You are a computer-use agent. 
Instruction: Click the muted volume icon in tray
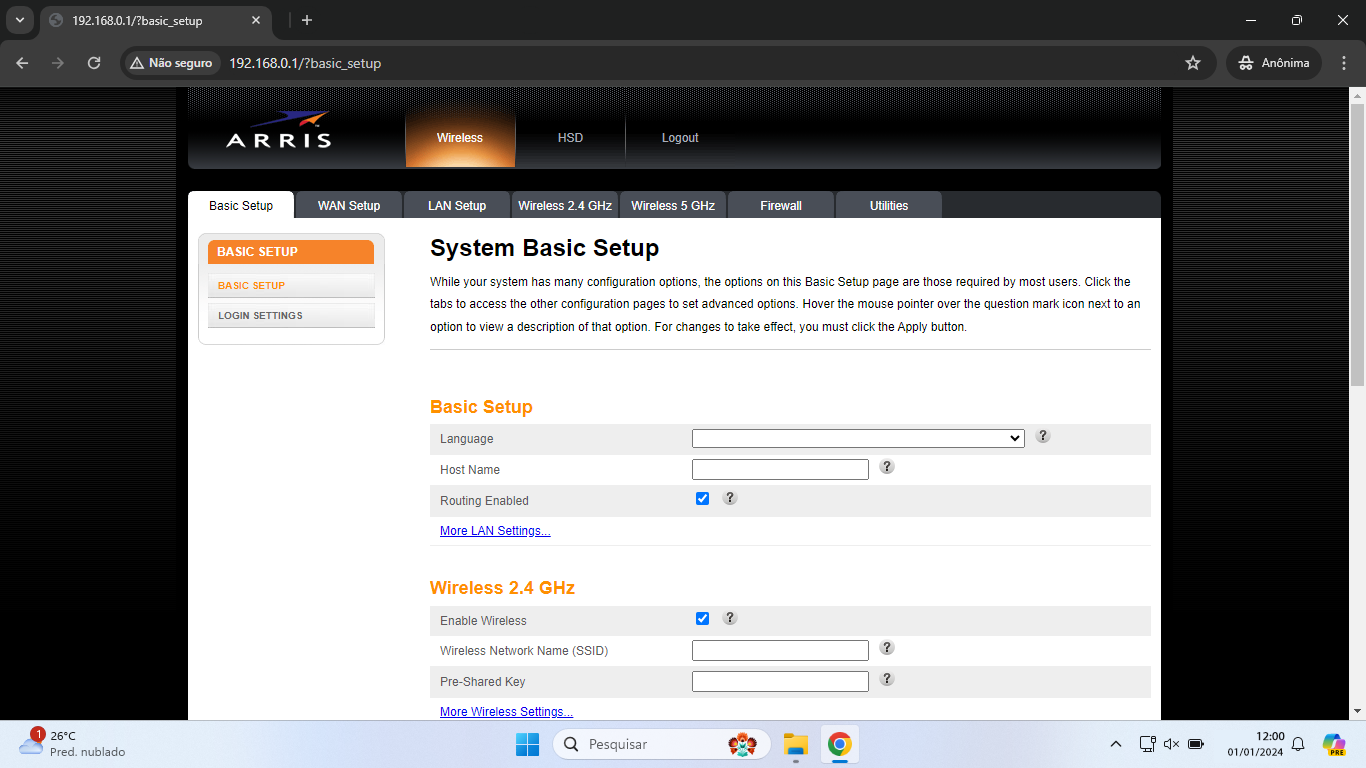(1171, 744)
